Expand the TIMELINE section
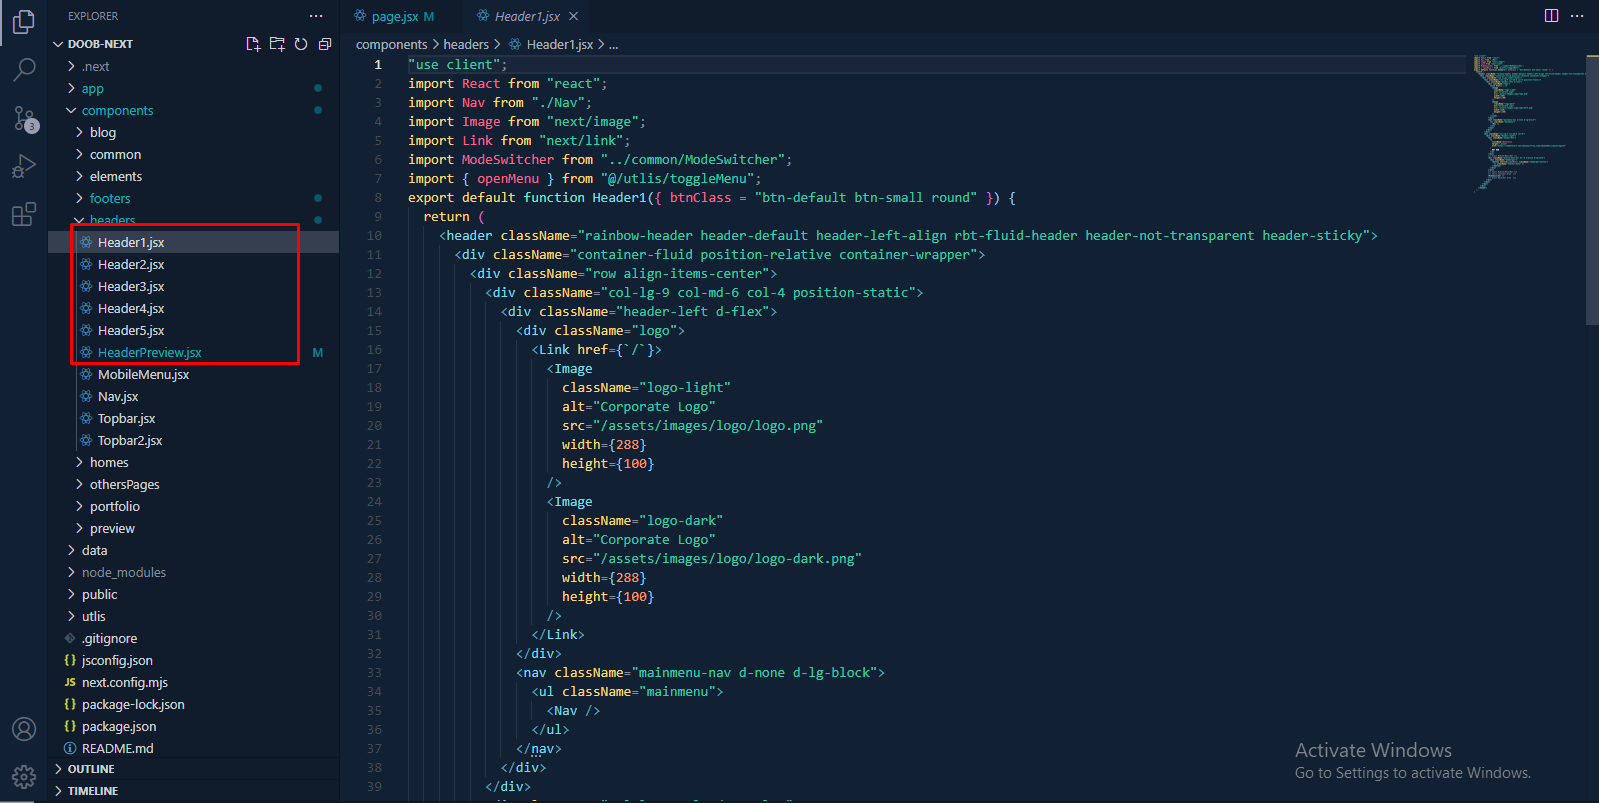This screenshot has height=803, width=1599. tap(193, 791)
